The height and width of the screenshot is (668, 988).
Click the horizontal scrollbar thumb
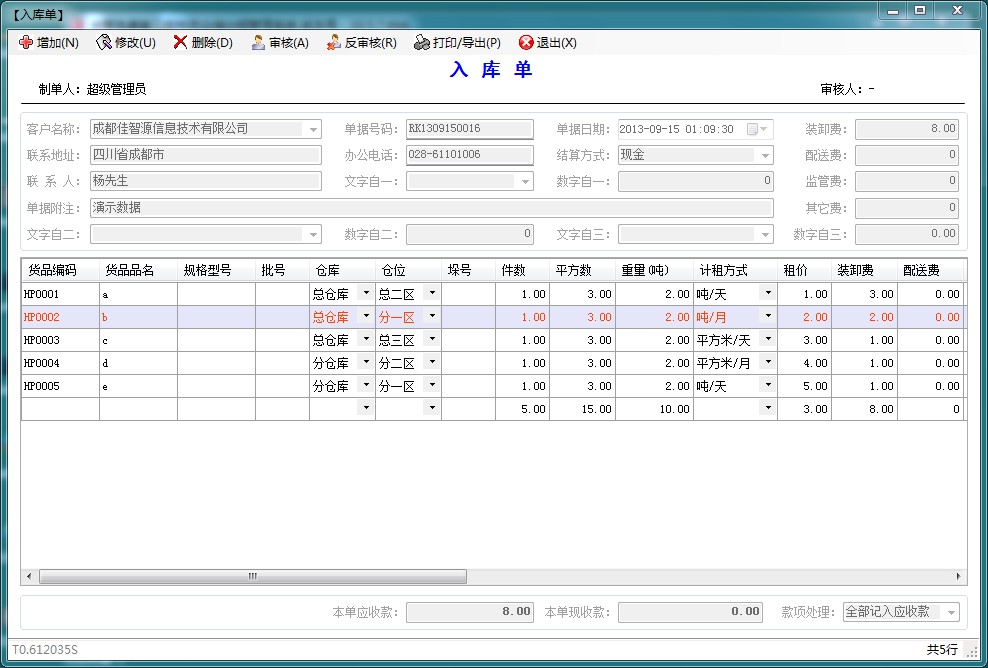252,577
